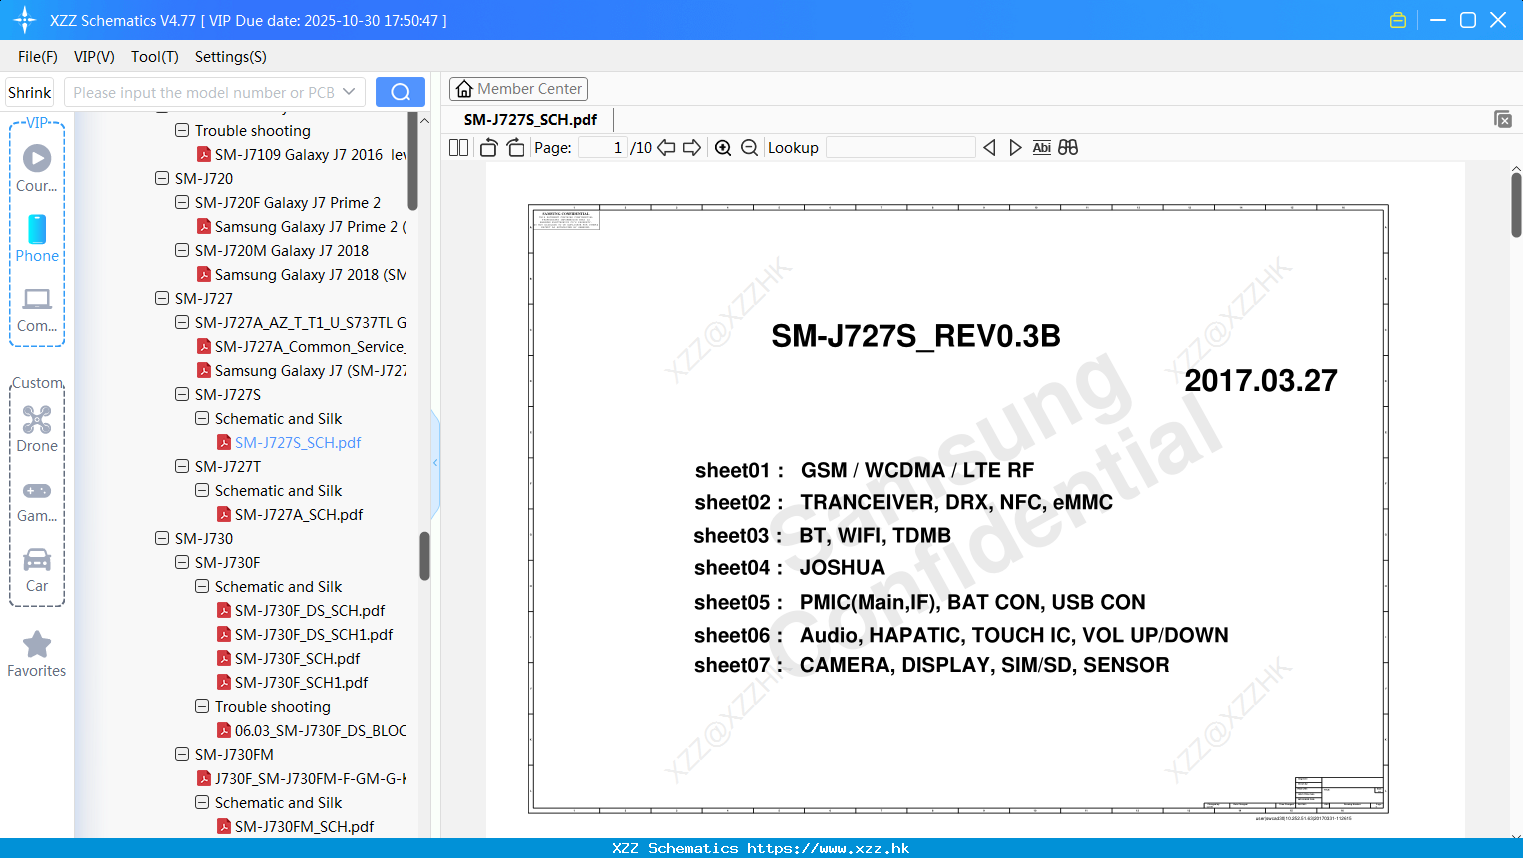Viewport: 1523px width, 858px height.
Task: Open the Drone category icon
Action: 37,428
